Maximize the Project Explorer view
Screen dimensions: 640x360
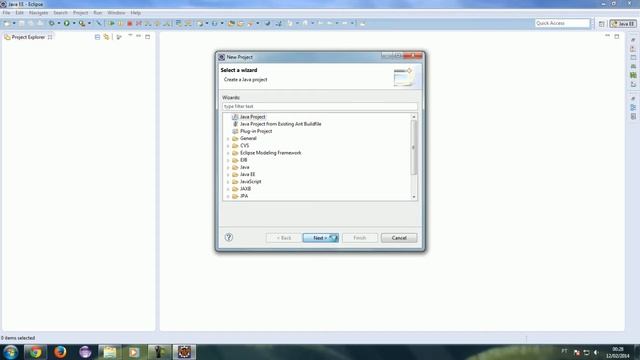coord(148,37)
